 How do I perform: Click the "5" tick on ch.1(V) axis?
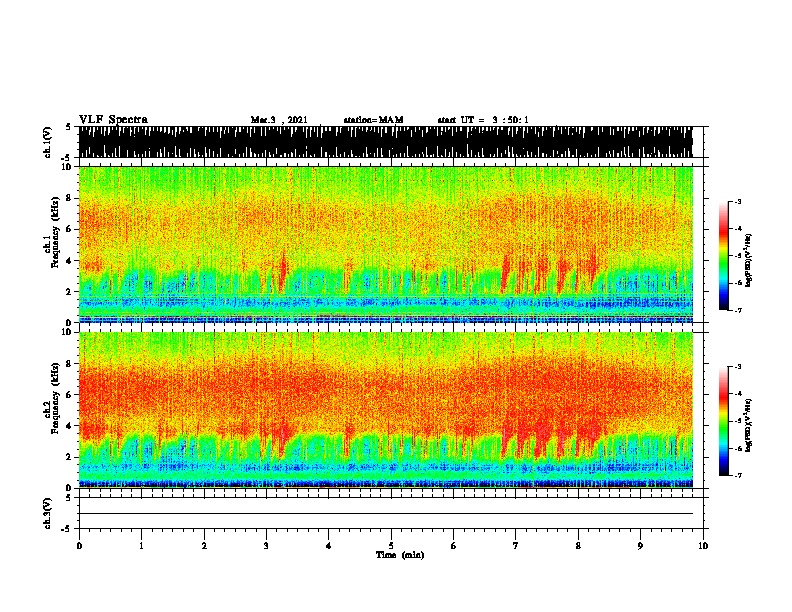click(x=69, y=127)
